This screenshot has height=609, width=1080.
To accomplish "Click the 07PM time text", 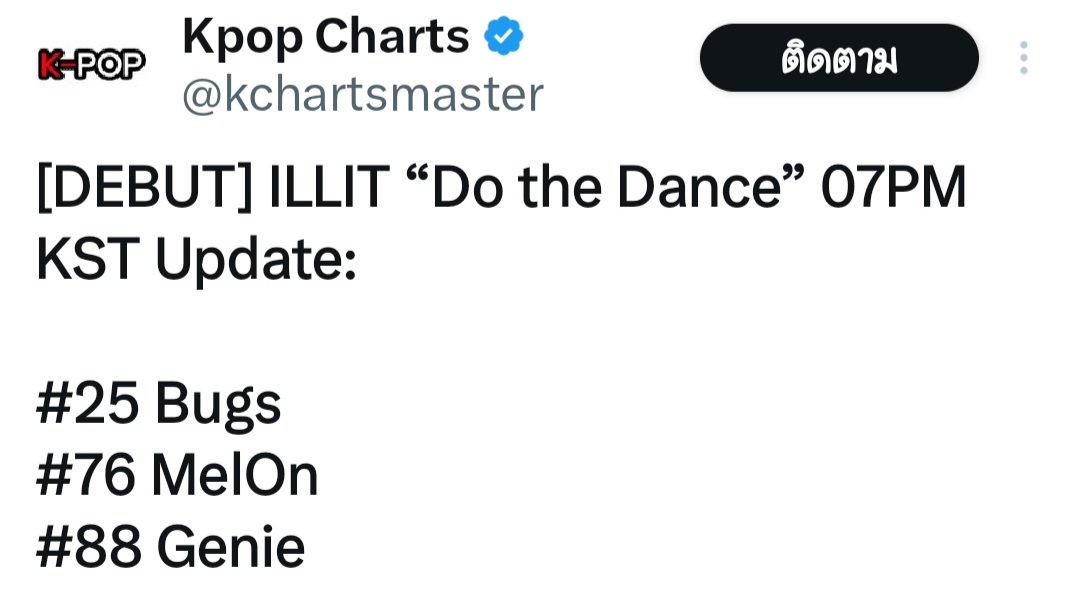I will click(x=893, y=187).
